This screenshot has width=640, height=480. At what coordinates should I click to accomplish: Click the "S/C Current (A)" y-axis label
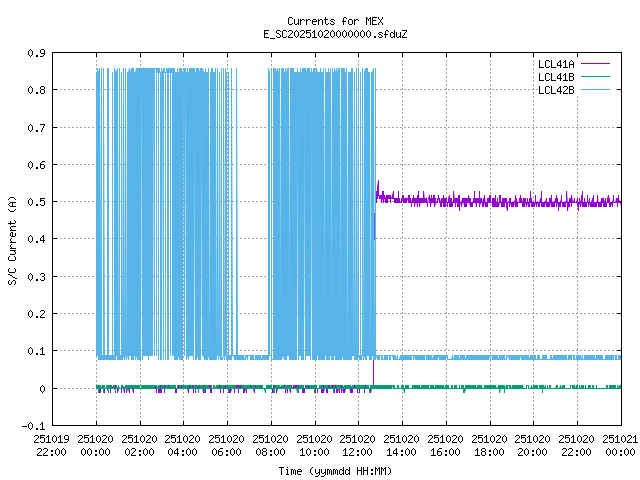(12, 238)
